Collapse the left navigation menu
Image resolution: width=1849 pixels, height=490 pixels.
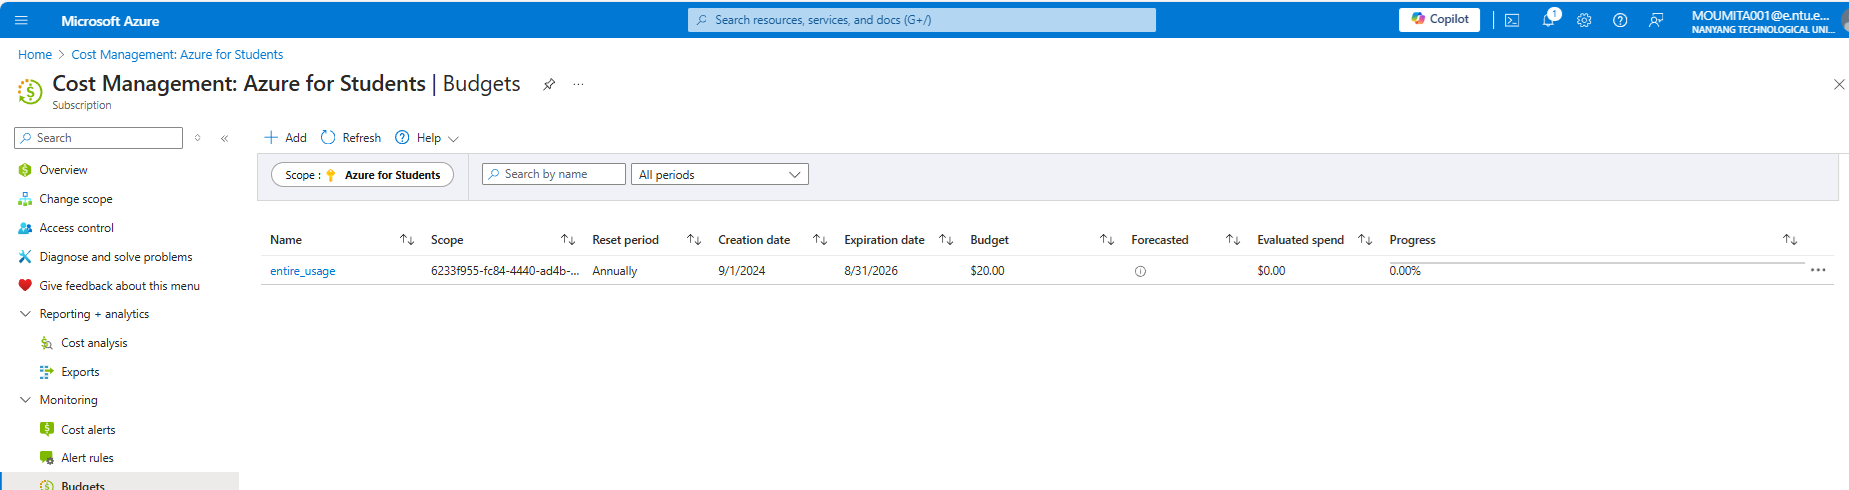[225, 138]
